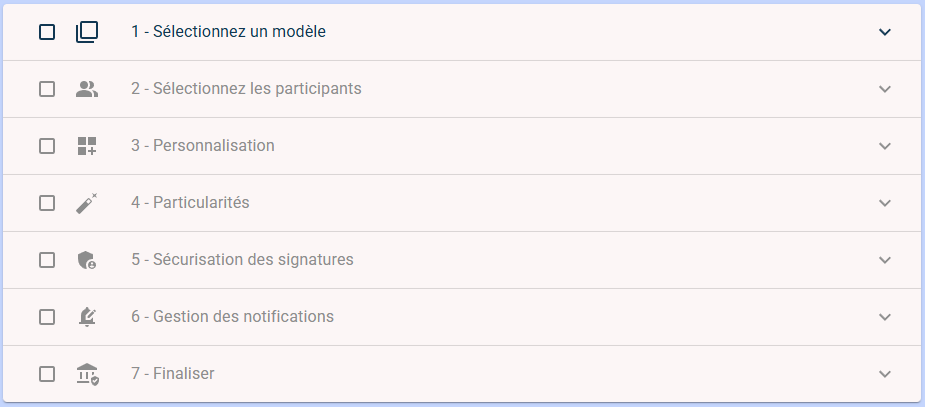
Task: Mark the Finaliser step checkbox
Action: [47, 374]
